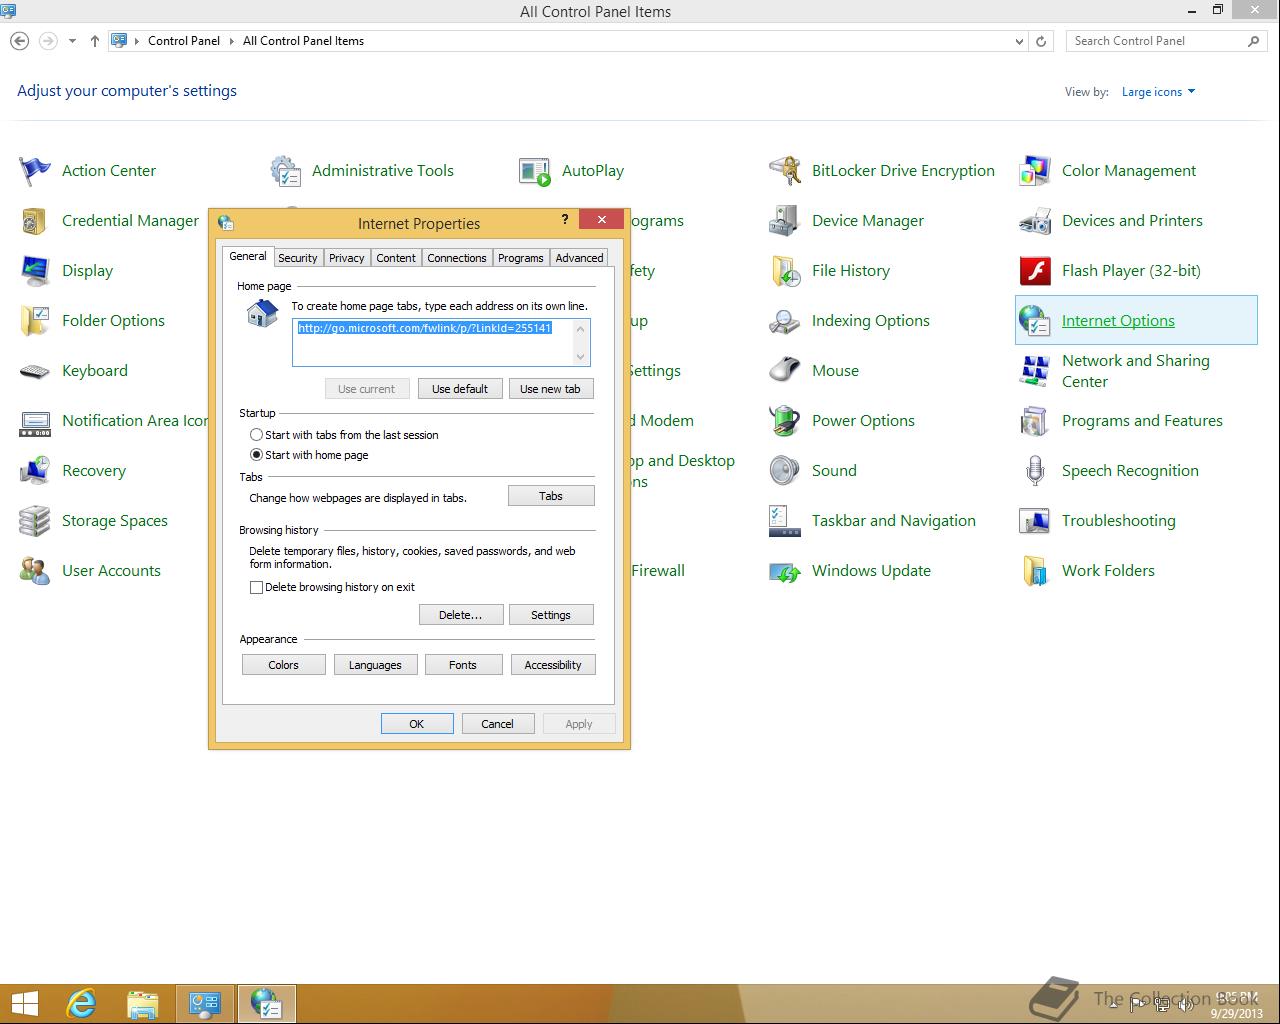Expand the address bar history dropdown
This screenshot has height=1024, width=1280.
[x=1019, y=41]
